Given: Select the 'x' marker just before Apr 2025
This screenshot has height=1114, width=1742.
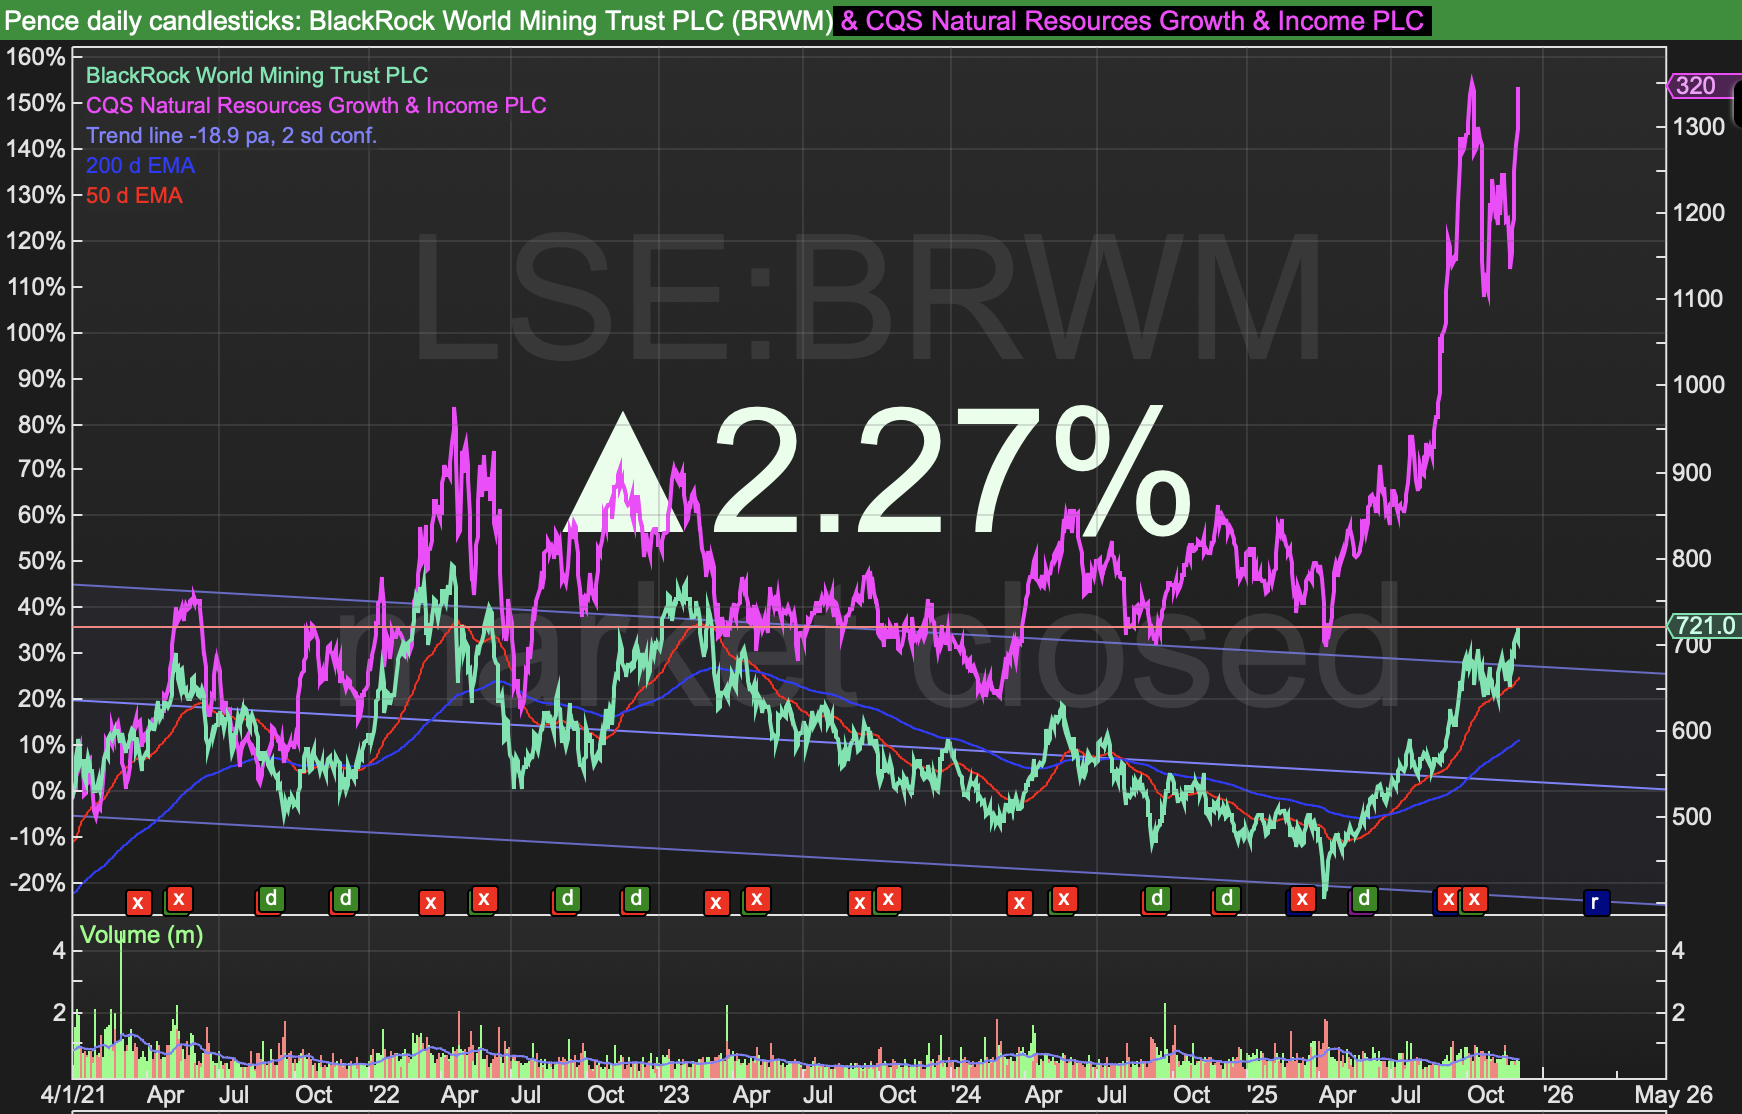Looking at the screenshot, I should [x=1301, y=899].
